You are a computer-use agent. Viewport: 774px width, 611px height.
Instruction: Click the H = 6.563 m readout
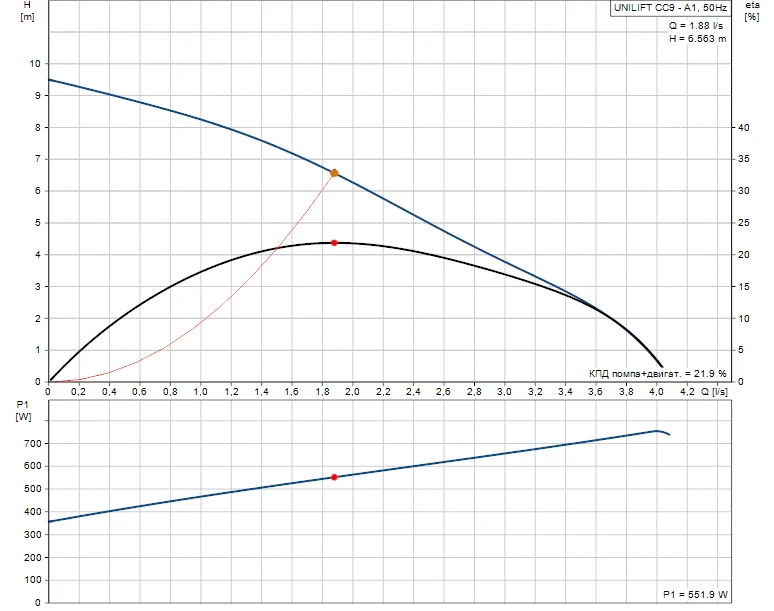pyautogui.click(x=697, y=38)
